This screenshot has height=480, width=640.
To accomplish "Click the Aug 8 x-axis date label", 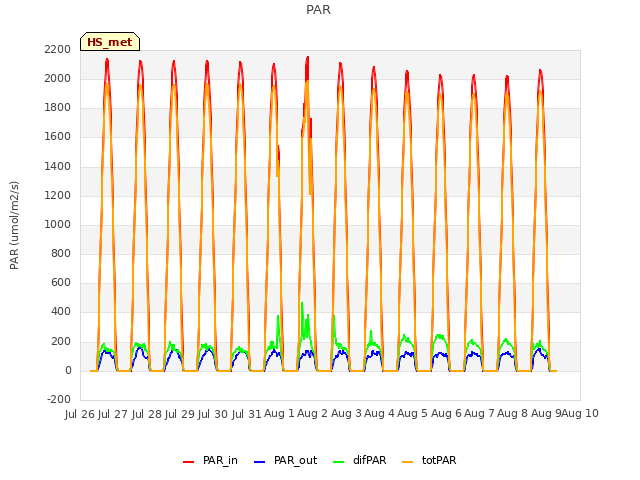I will coord(513,413).
